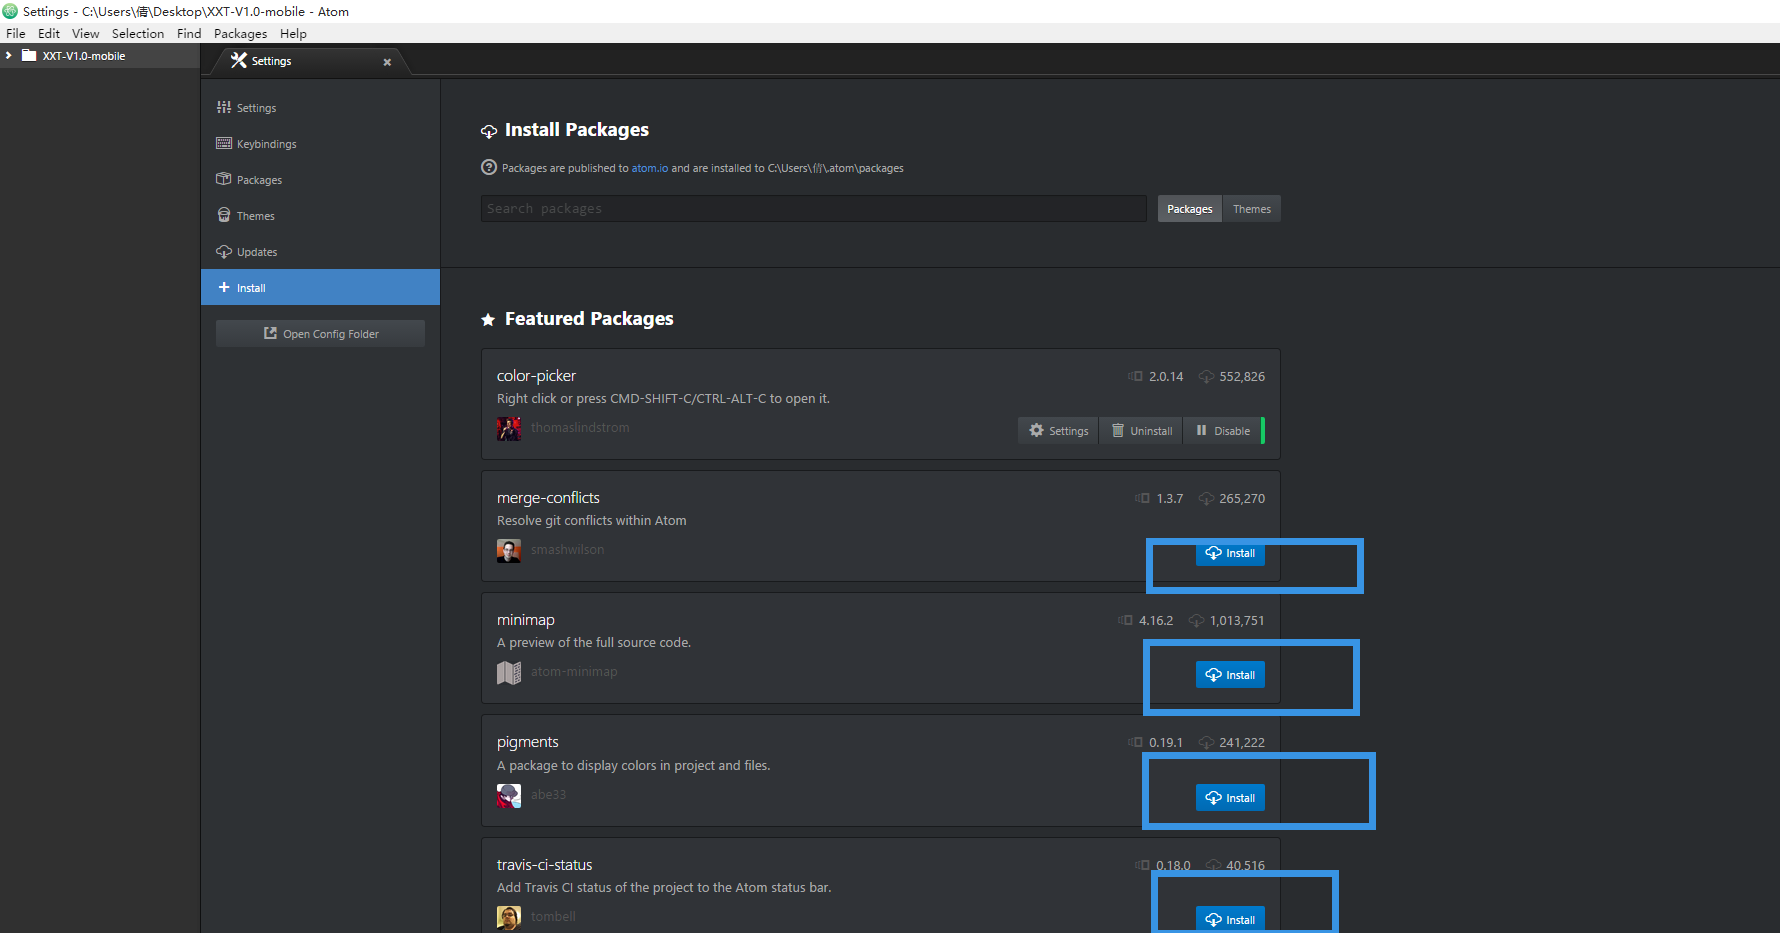The width and height of the screenshot is (1780, 933).
Task: Click atom-minimap author avatar
Action: pos(509,672)
